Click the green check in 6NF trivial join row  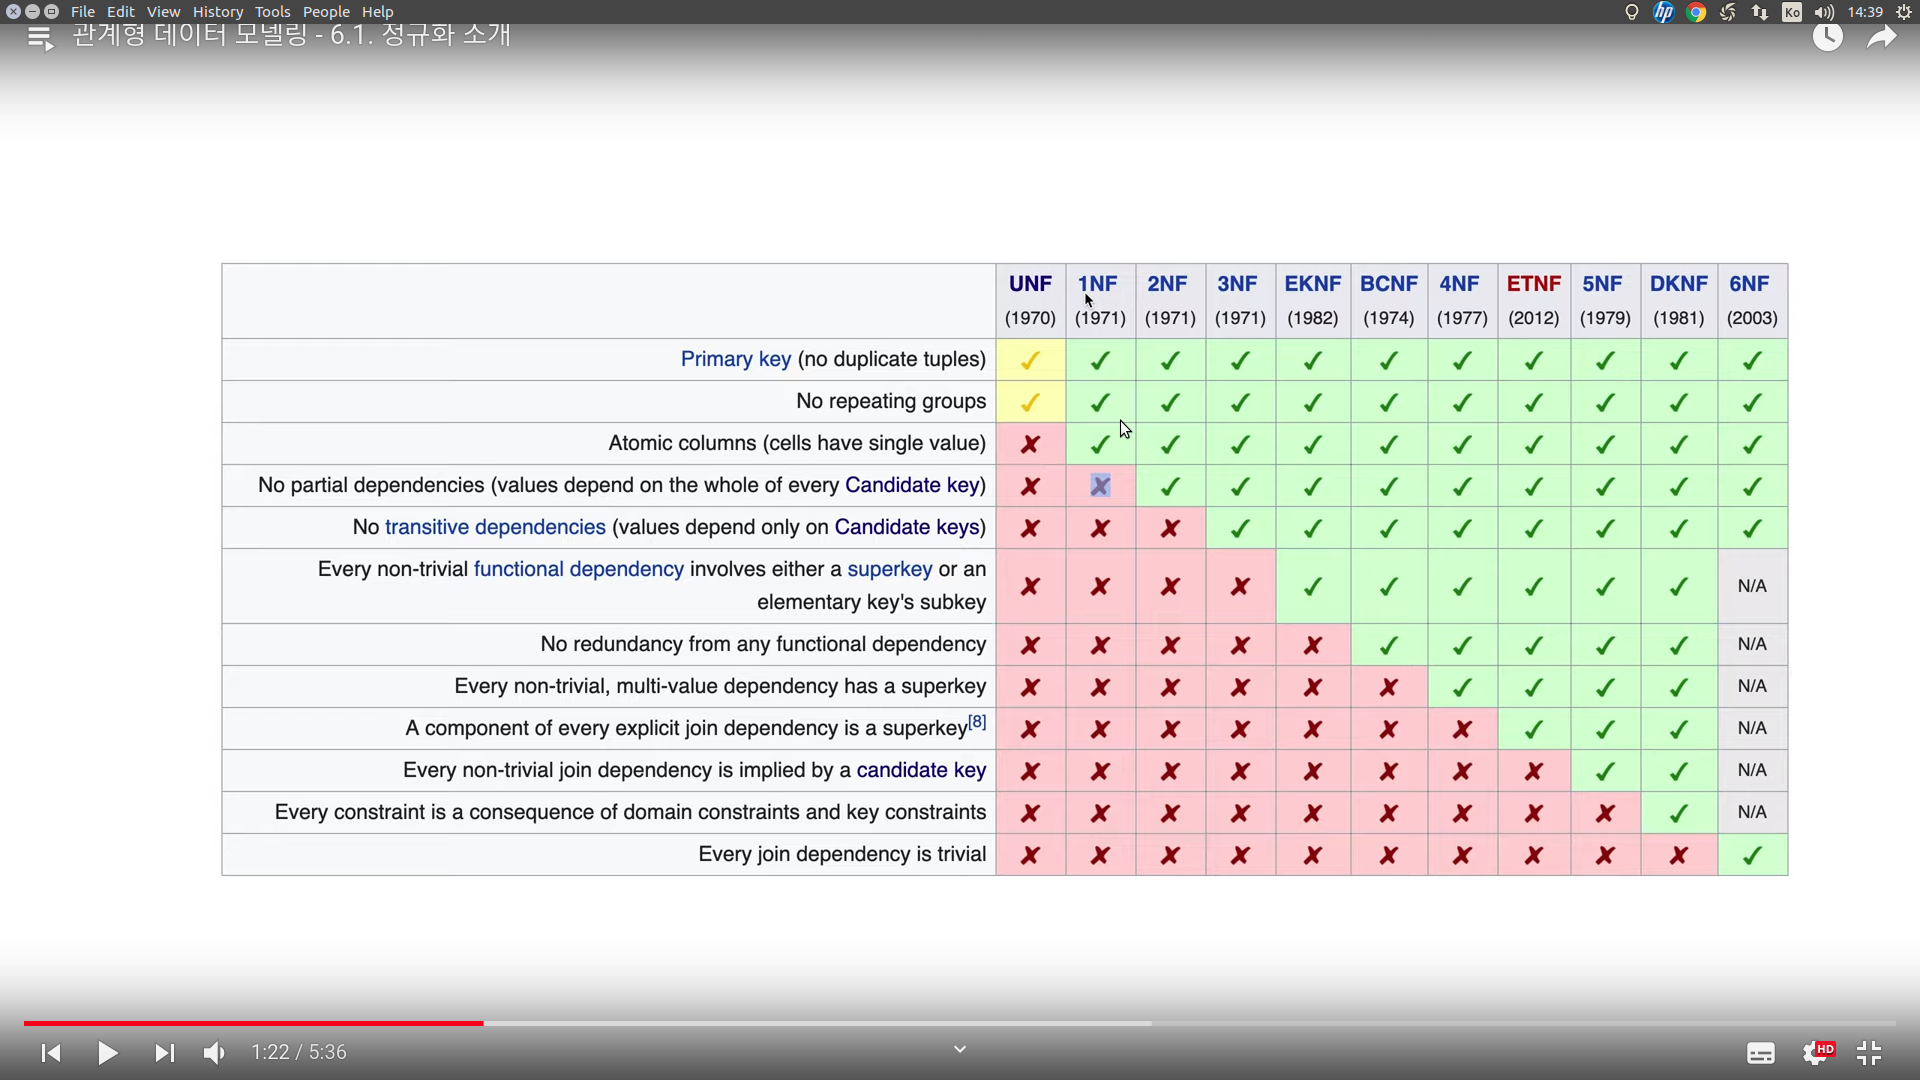click(1752, 856)
